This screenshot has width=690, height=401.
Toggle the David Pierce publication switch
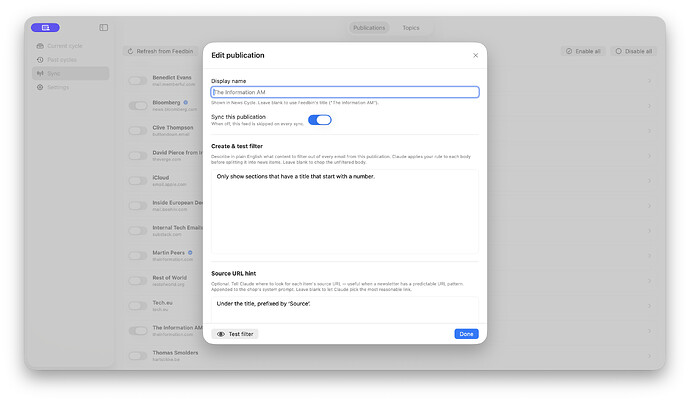138,156
